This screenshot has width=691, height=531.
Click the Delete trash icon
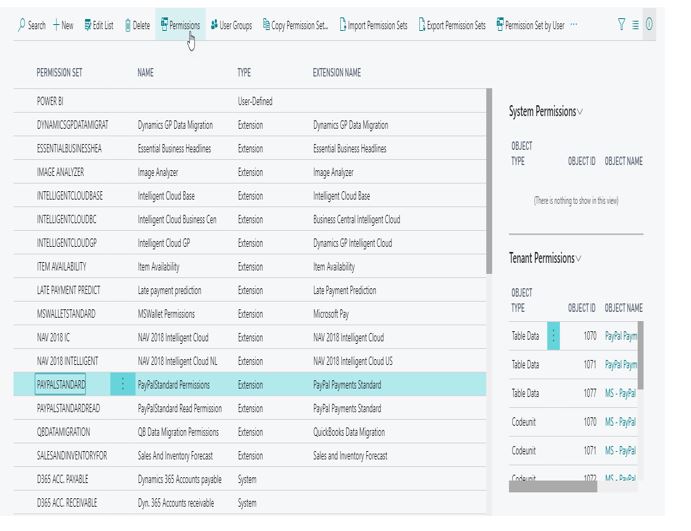(x=128, y=25)
